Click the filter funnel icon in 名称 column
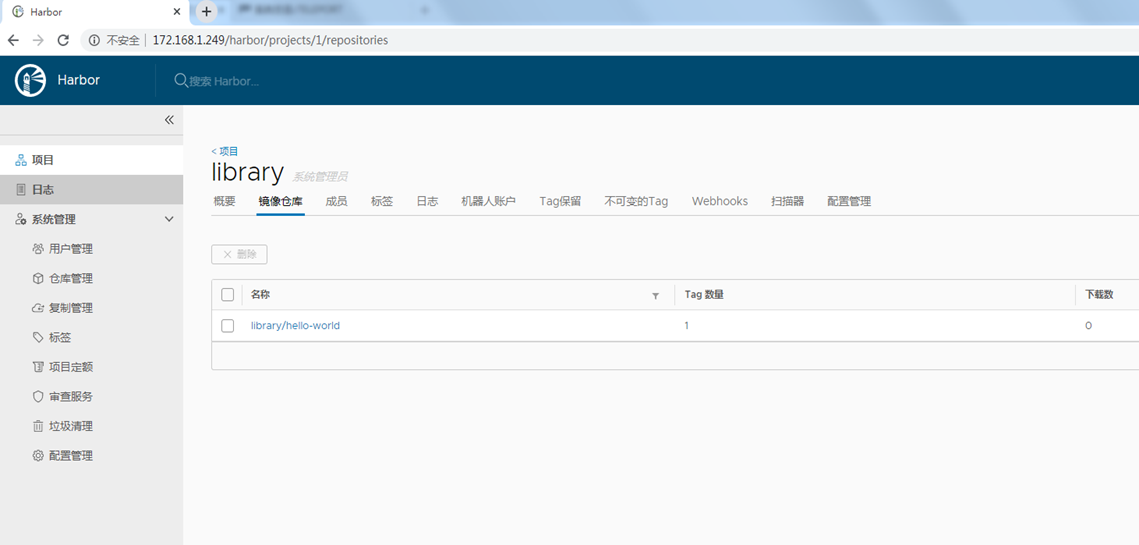1139x545 pixels. pyautogui.click(x=655, y=296)
